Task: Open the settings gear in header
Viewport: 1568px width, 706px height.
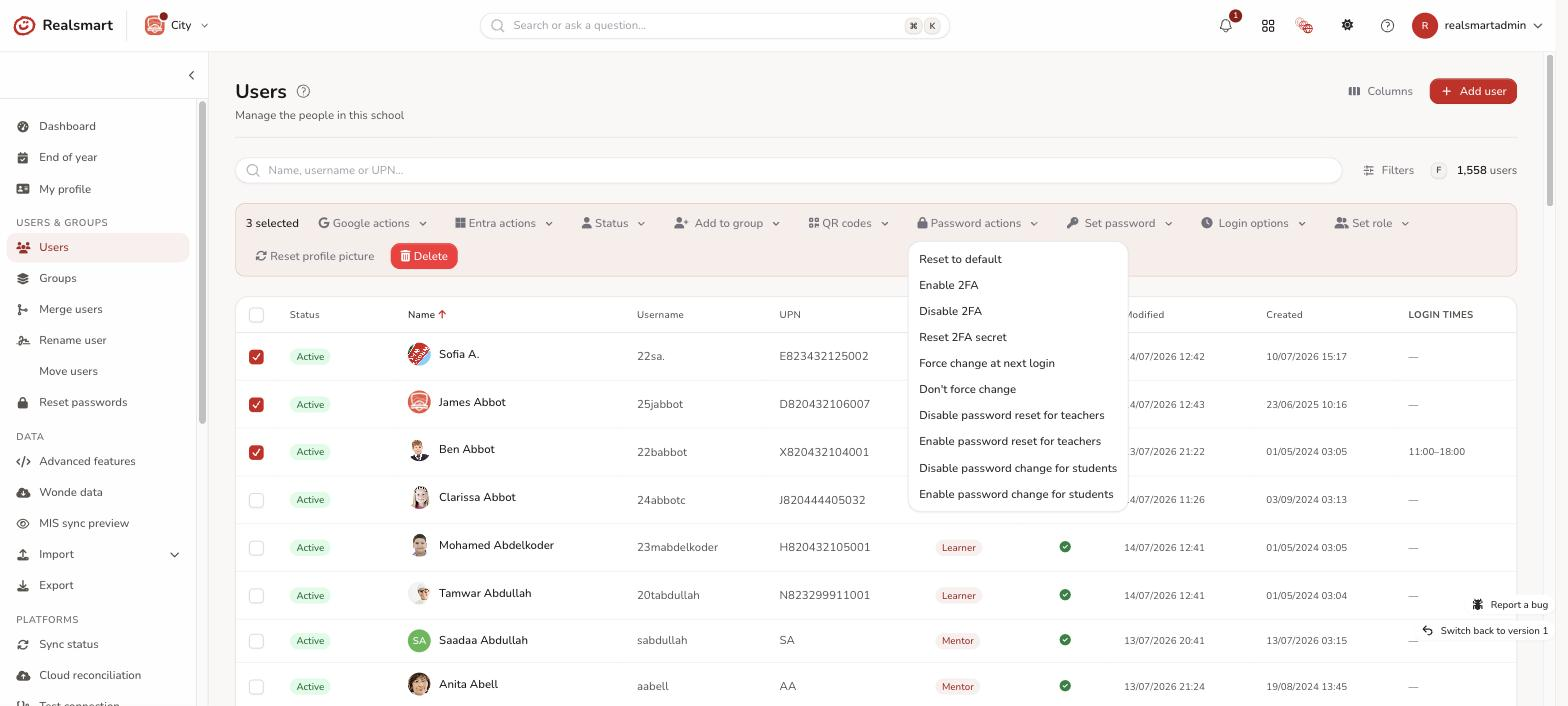Action: [x=1347, y=25]
